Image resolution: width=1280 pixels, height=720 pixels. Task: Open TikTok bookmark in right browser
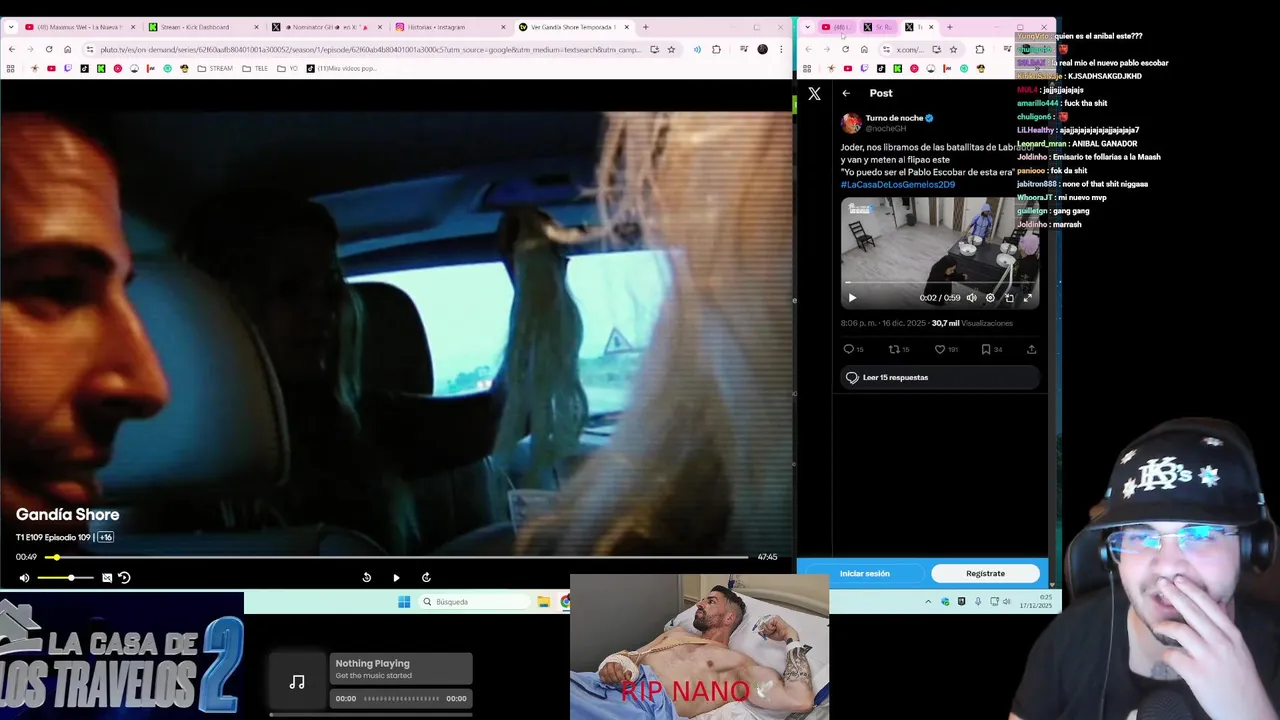[881, 69]
